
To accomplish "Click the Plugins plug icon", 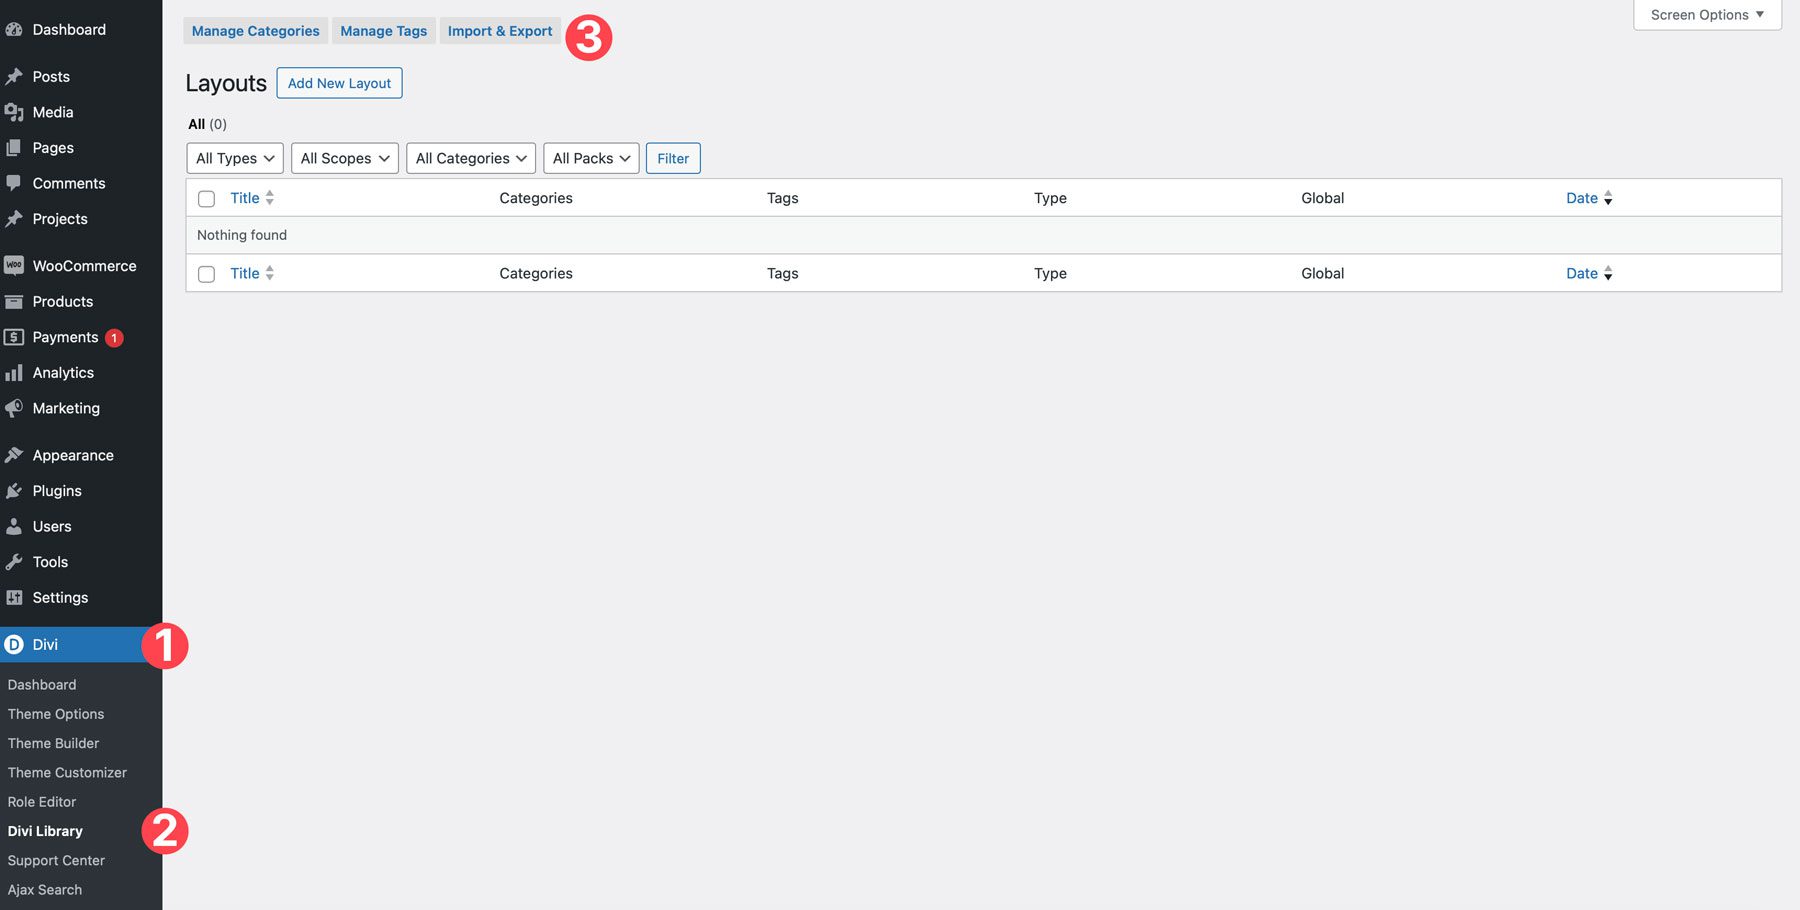I will 14,491.
